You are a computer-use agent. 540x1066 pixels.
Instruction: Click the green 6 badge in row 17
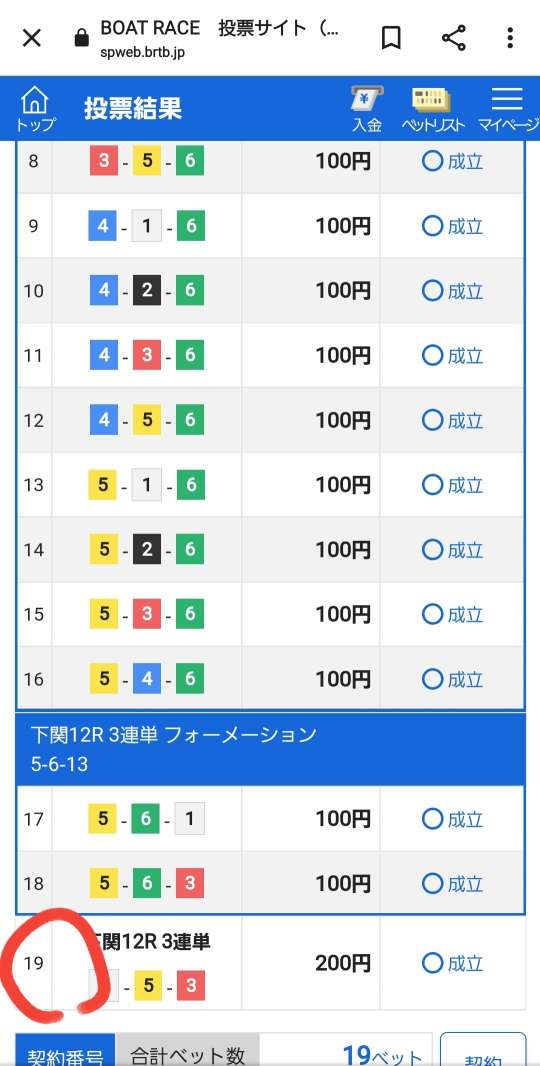click(x=146, y=819)
